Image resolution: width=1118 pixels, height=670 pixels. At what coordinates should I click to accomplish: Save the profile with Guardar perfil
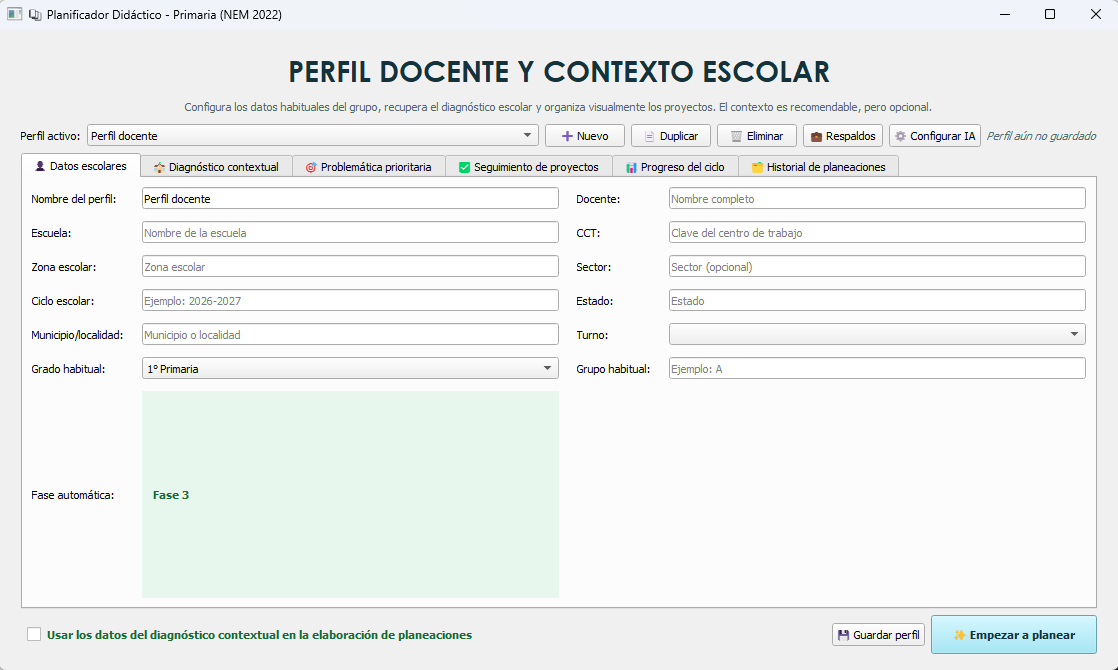point(878,634)
